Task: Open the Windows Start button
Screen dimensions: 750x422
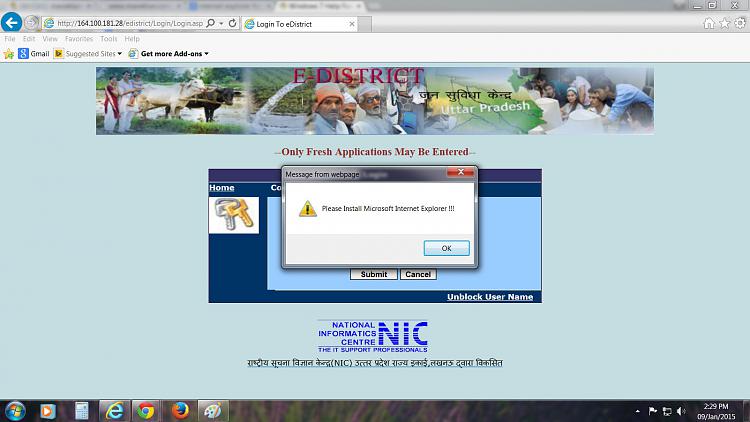Action: click(15, 411)
